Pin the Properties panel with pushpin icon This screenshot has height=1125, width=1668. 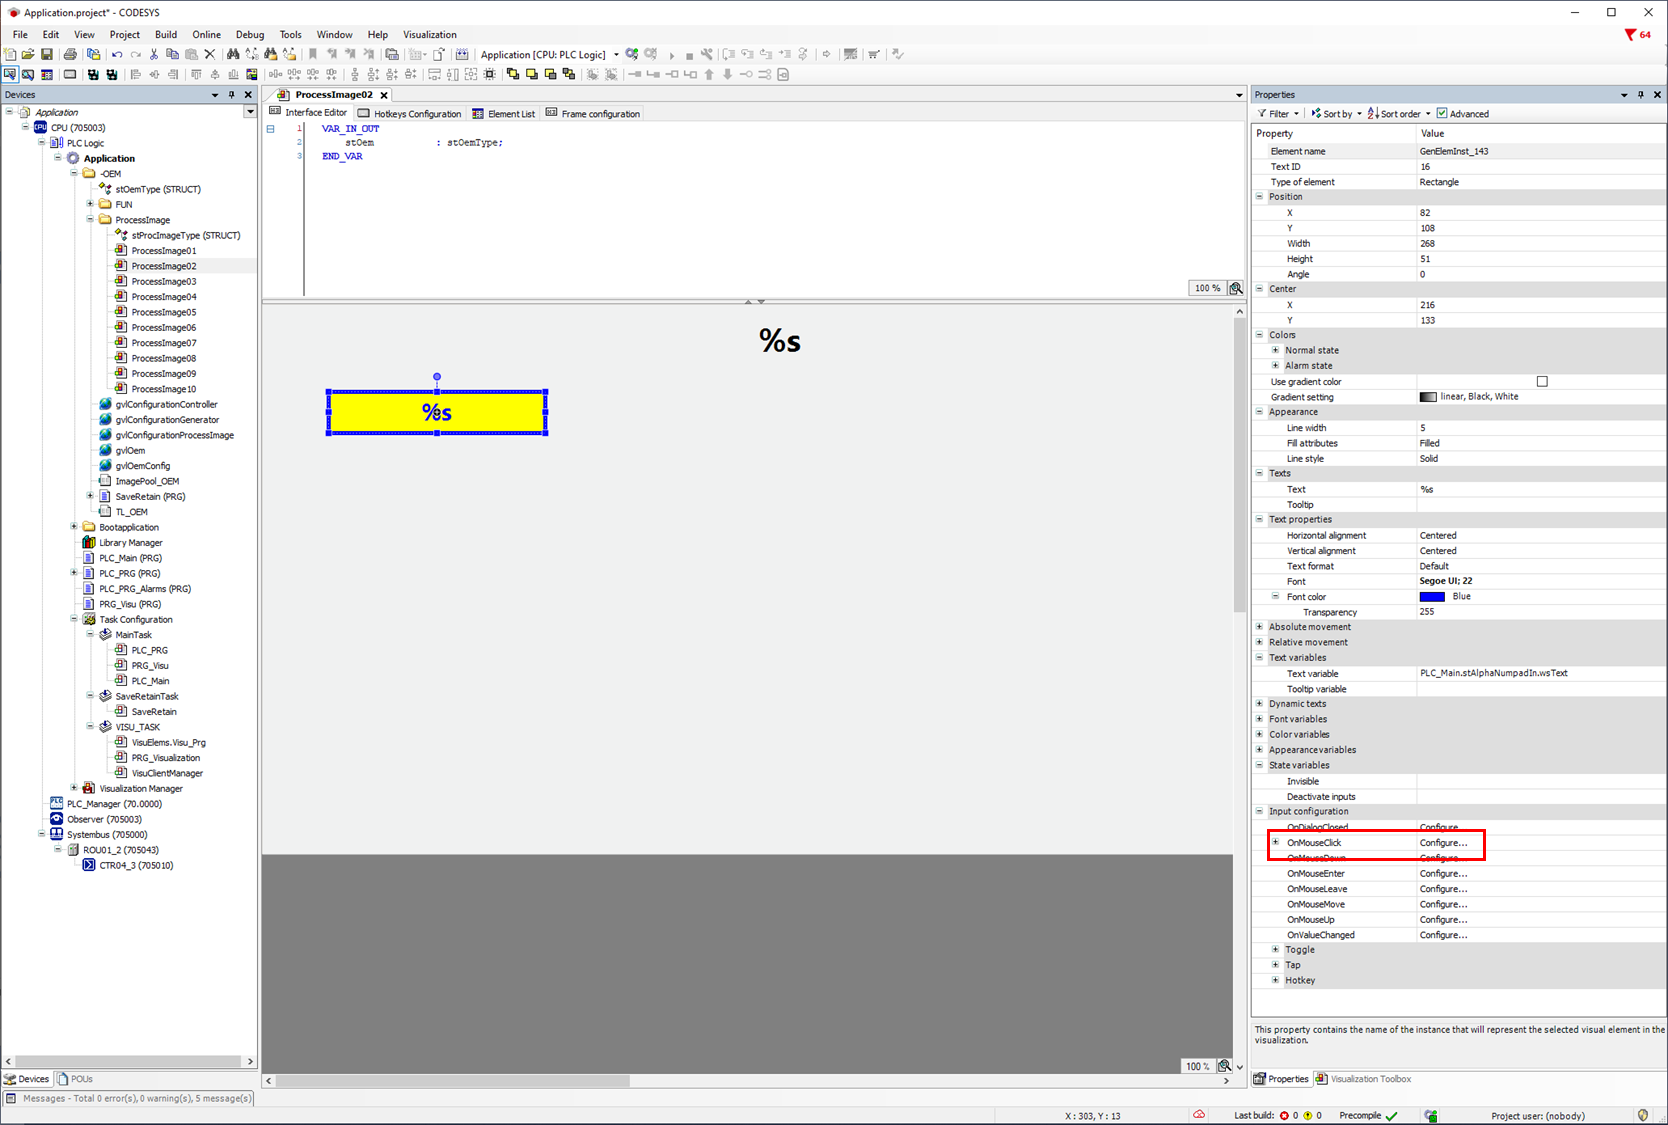click(x=1640, y=95)
